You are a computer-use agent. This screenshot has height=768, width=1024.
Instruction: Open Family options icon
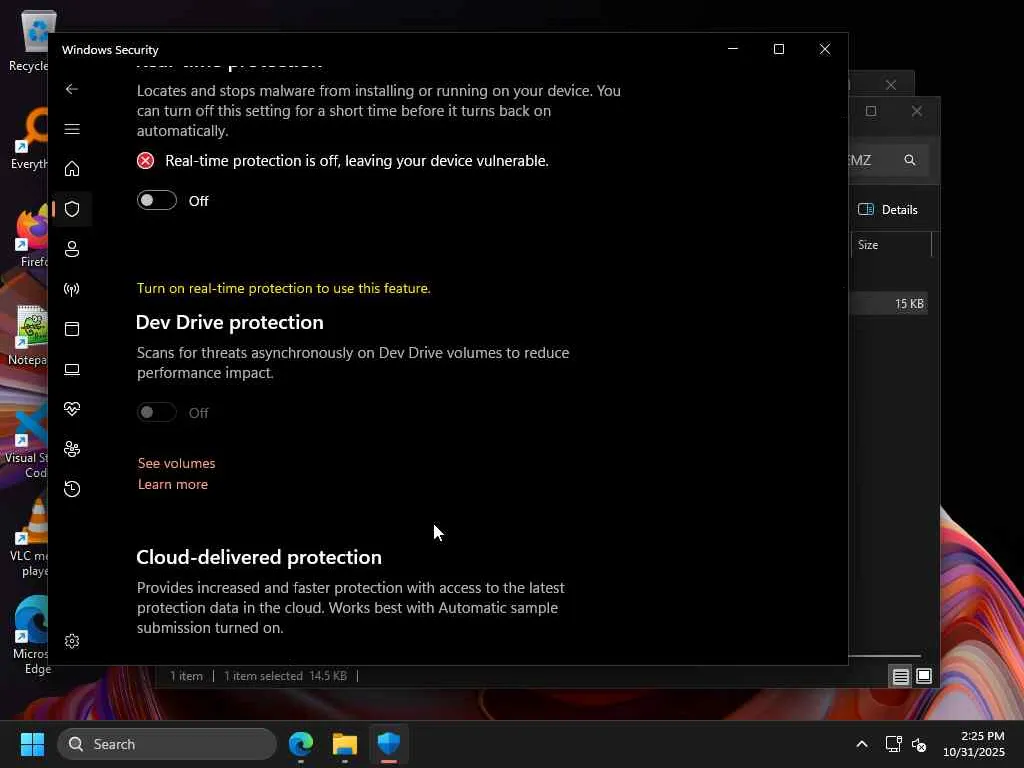click(x=72, y=449)
